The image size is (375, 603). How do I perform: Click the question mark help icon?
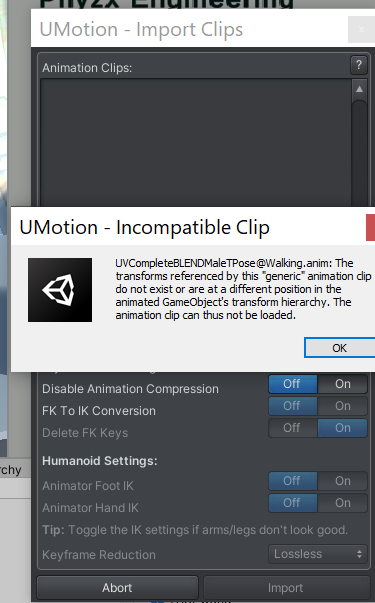(x=358, y=65)
